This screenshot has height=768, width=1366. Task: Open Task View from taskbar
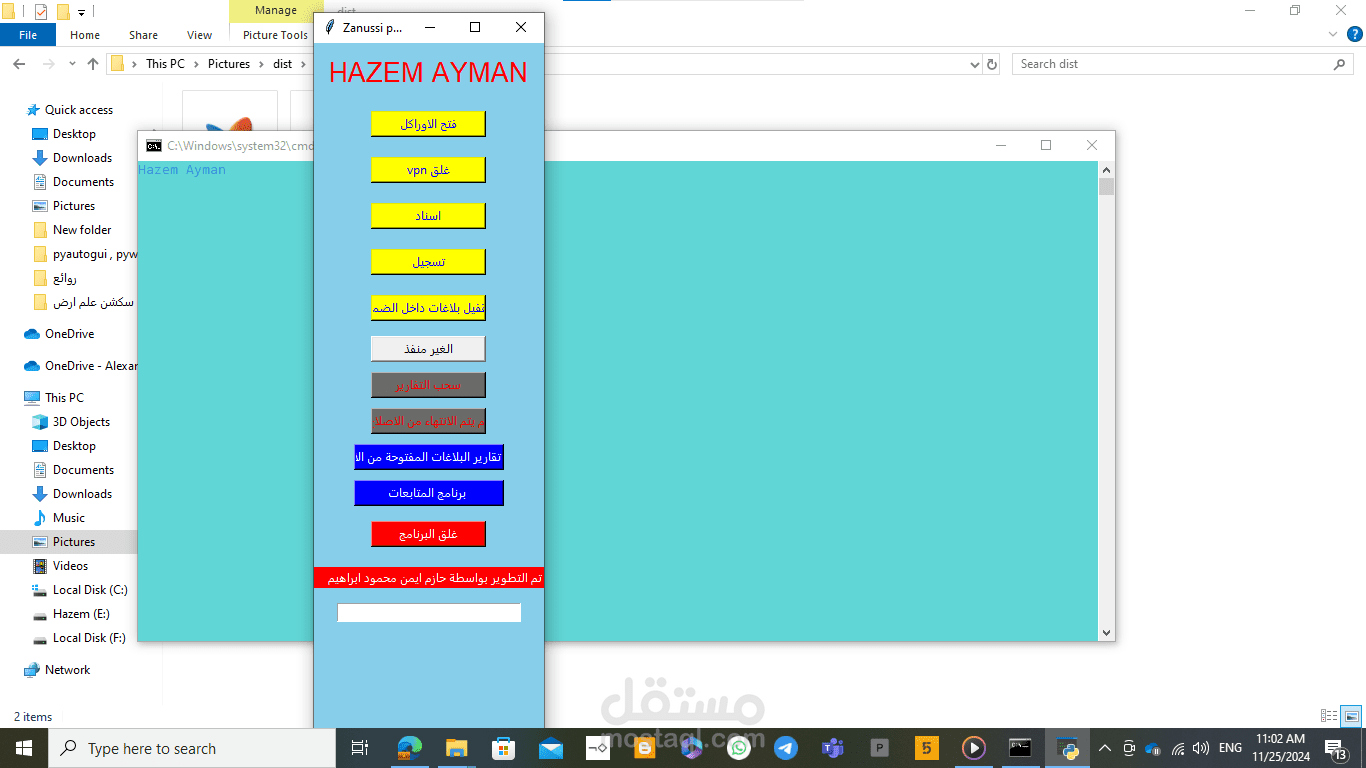360,748
